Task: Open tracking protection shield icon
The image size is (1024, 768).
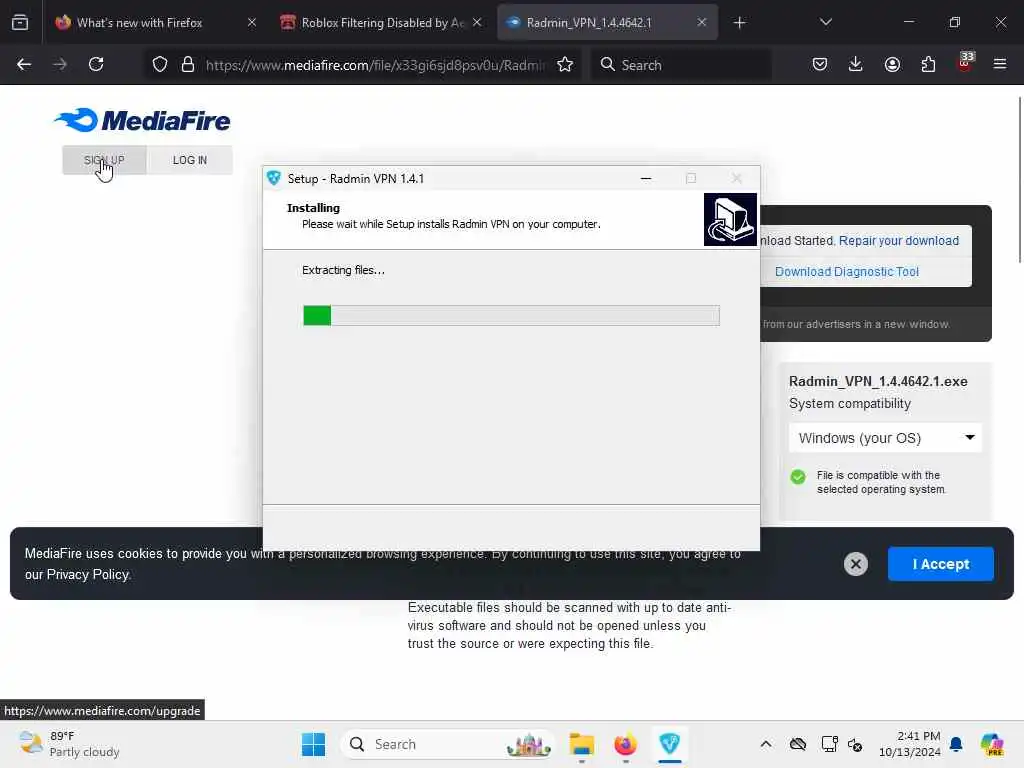Action: [x=159, y=64]
